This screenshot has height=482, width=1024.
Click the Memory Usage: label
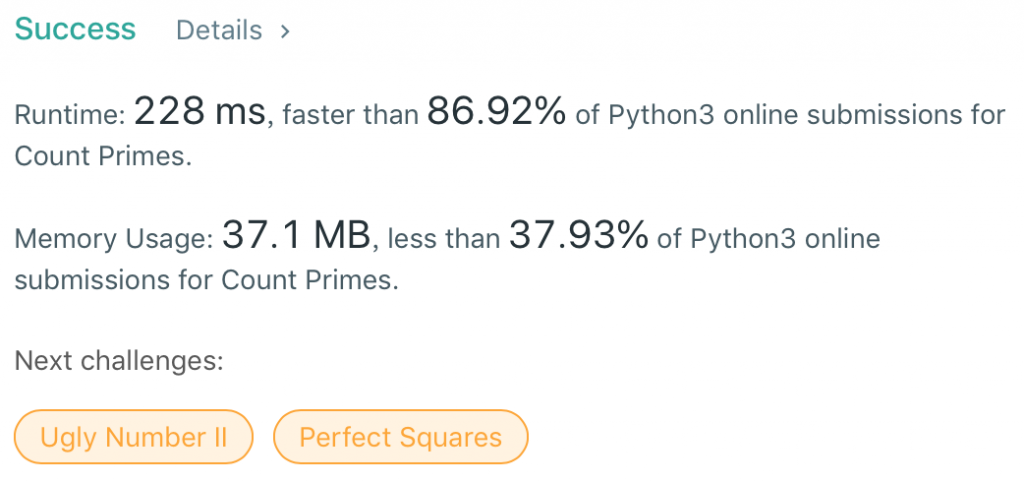(113, 239)
